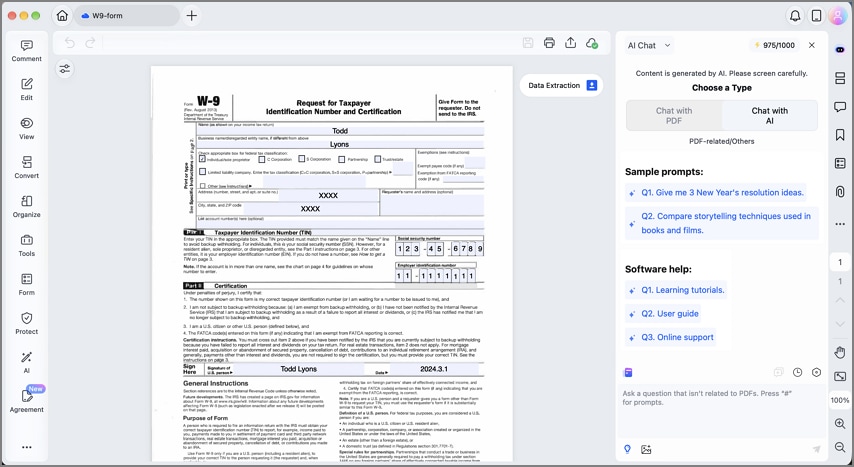
Task: Open the bookmarks panel
Action: (840, 135)
